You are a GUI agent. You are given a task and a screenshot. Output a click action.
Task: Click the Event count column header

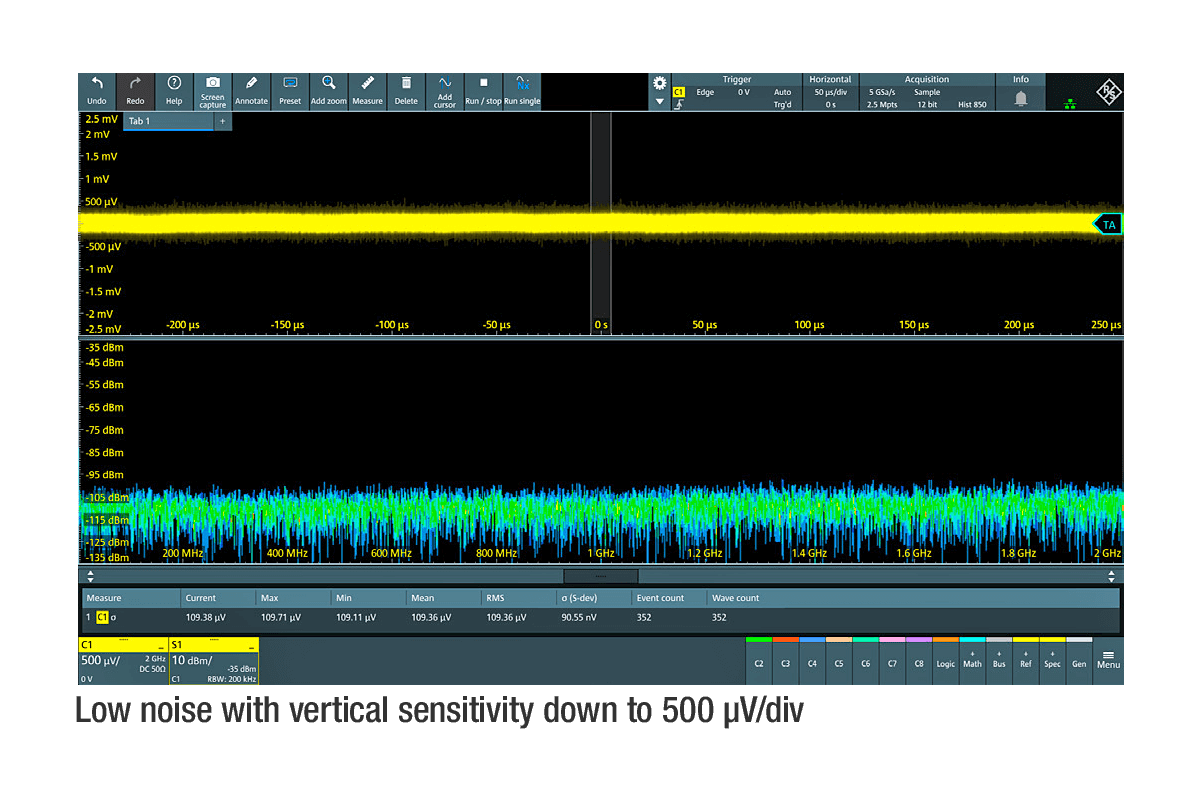click(660, 598)
